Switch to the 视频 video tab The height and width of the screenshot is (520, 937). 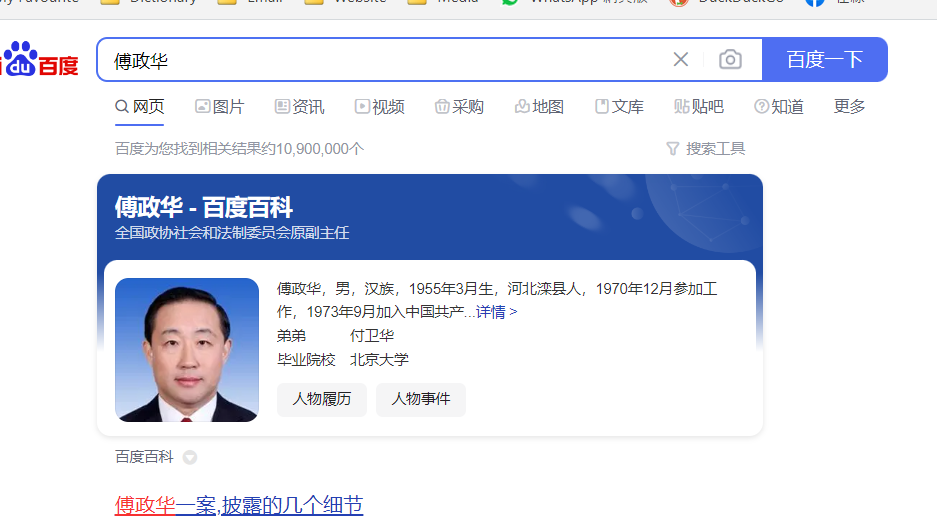[x=379, y=107]
